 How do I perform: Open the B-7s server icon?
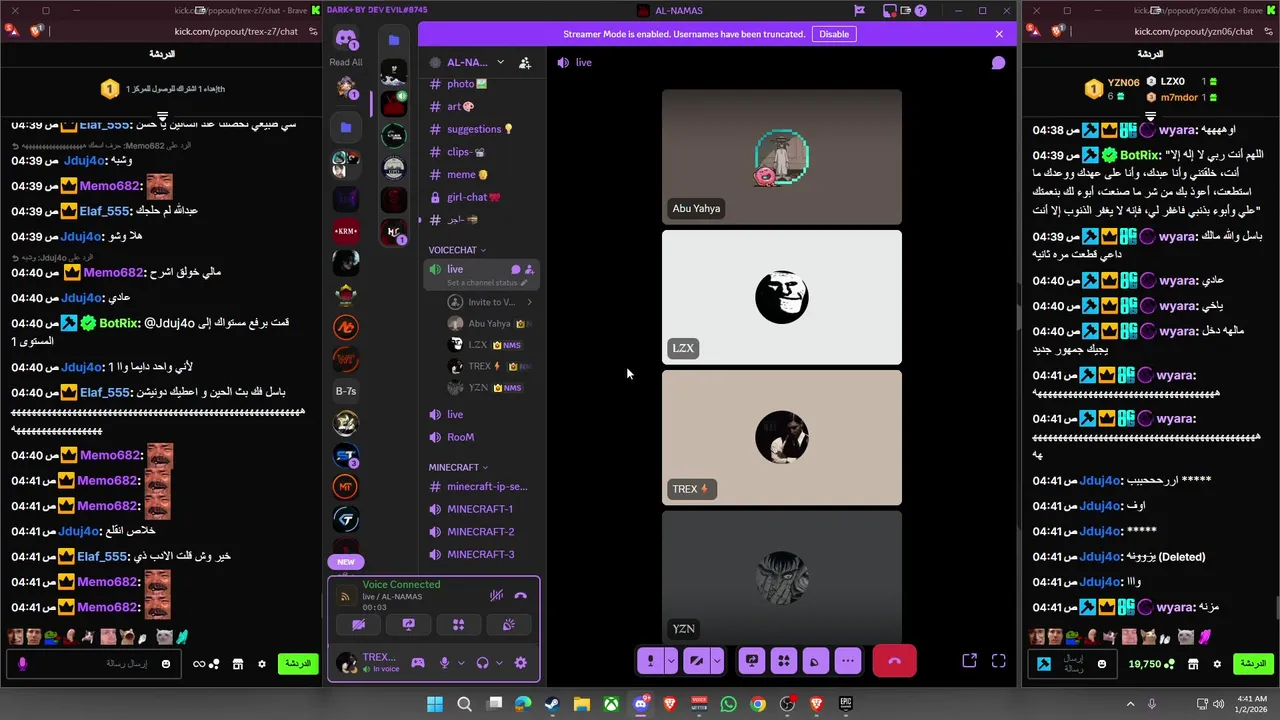pyautogui.click(x=346, y=391)
